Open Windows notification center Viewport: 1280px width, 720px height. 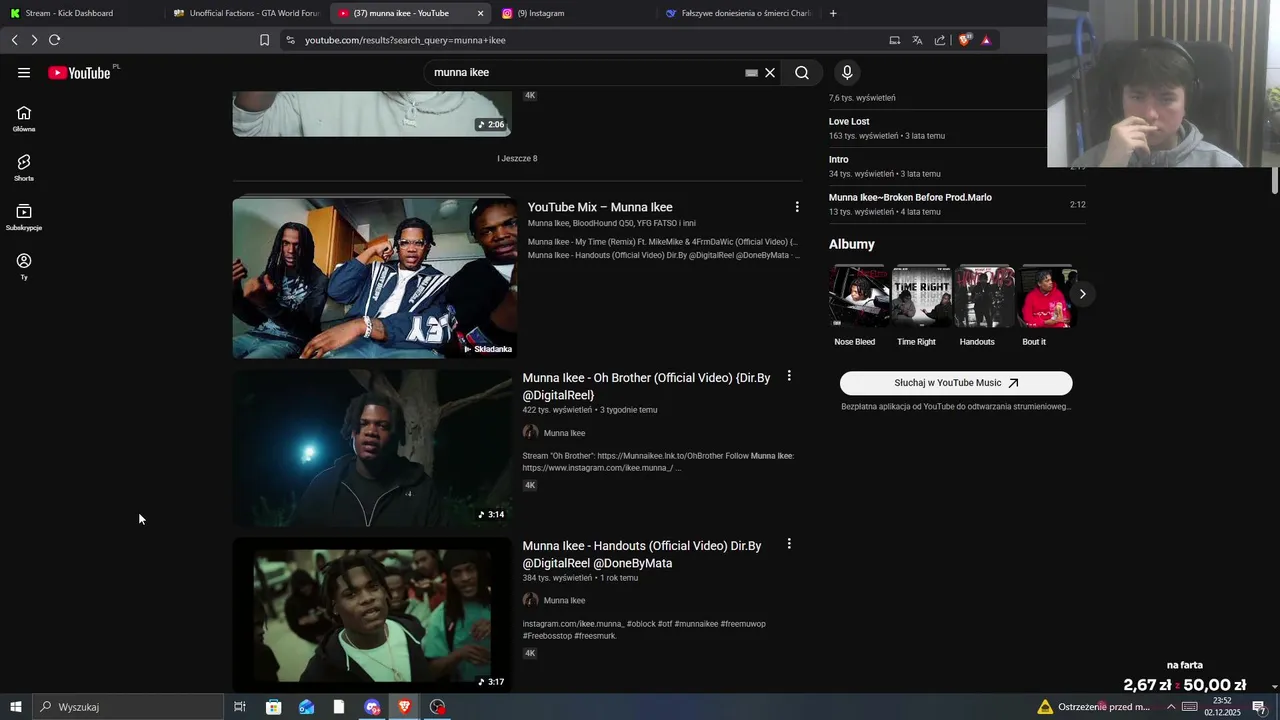[1259, 707]
